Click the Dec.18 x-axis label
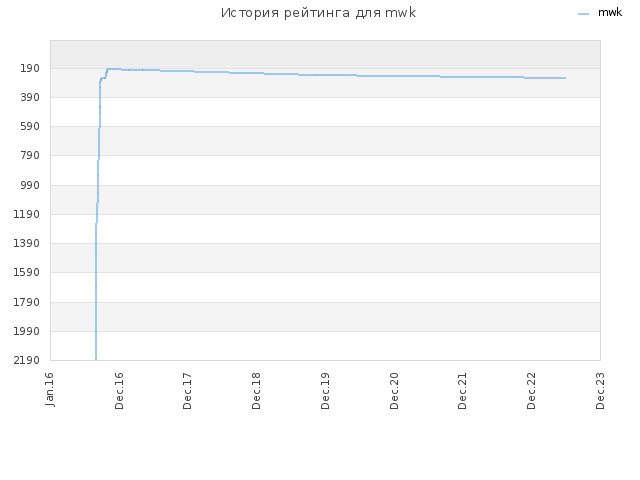The width and height of the screenshot is (640, 480). [256, 391]
